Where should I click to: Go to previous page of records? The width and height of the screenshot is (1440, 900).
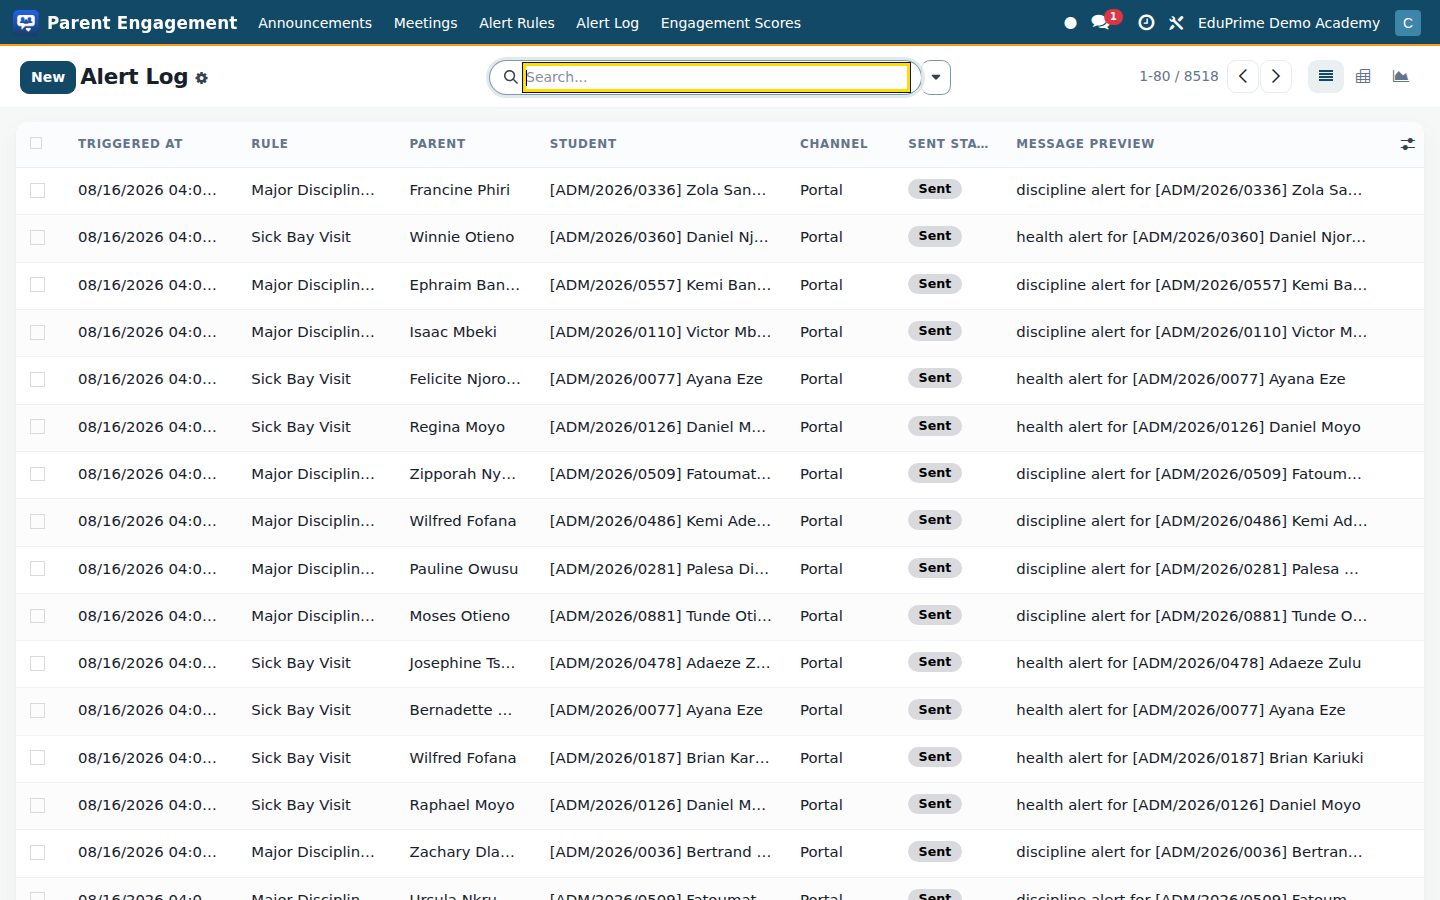1243,76
